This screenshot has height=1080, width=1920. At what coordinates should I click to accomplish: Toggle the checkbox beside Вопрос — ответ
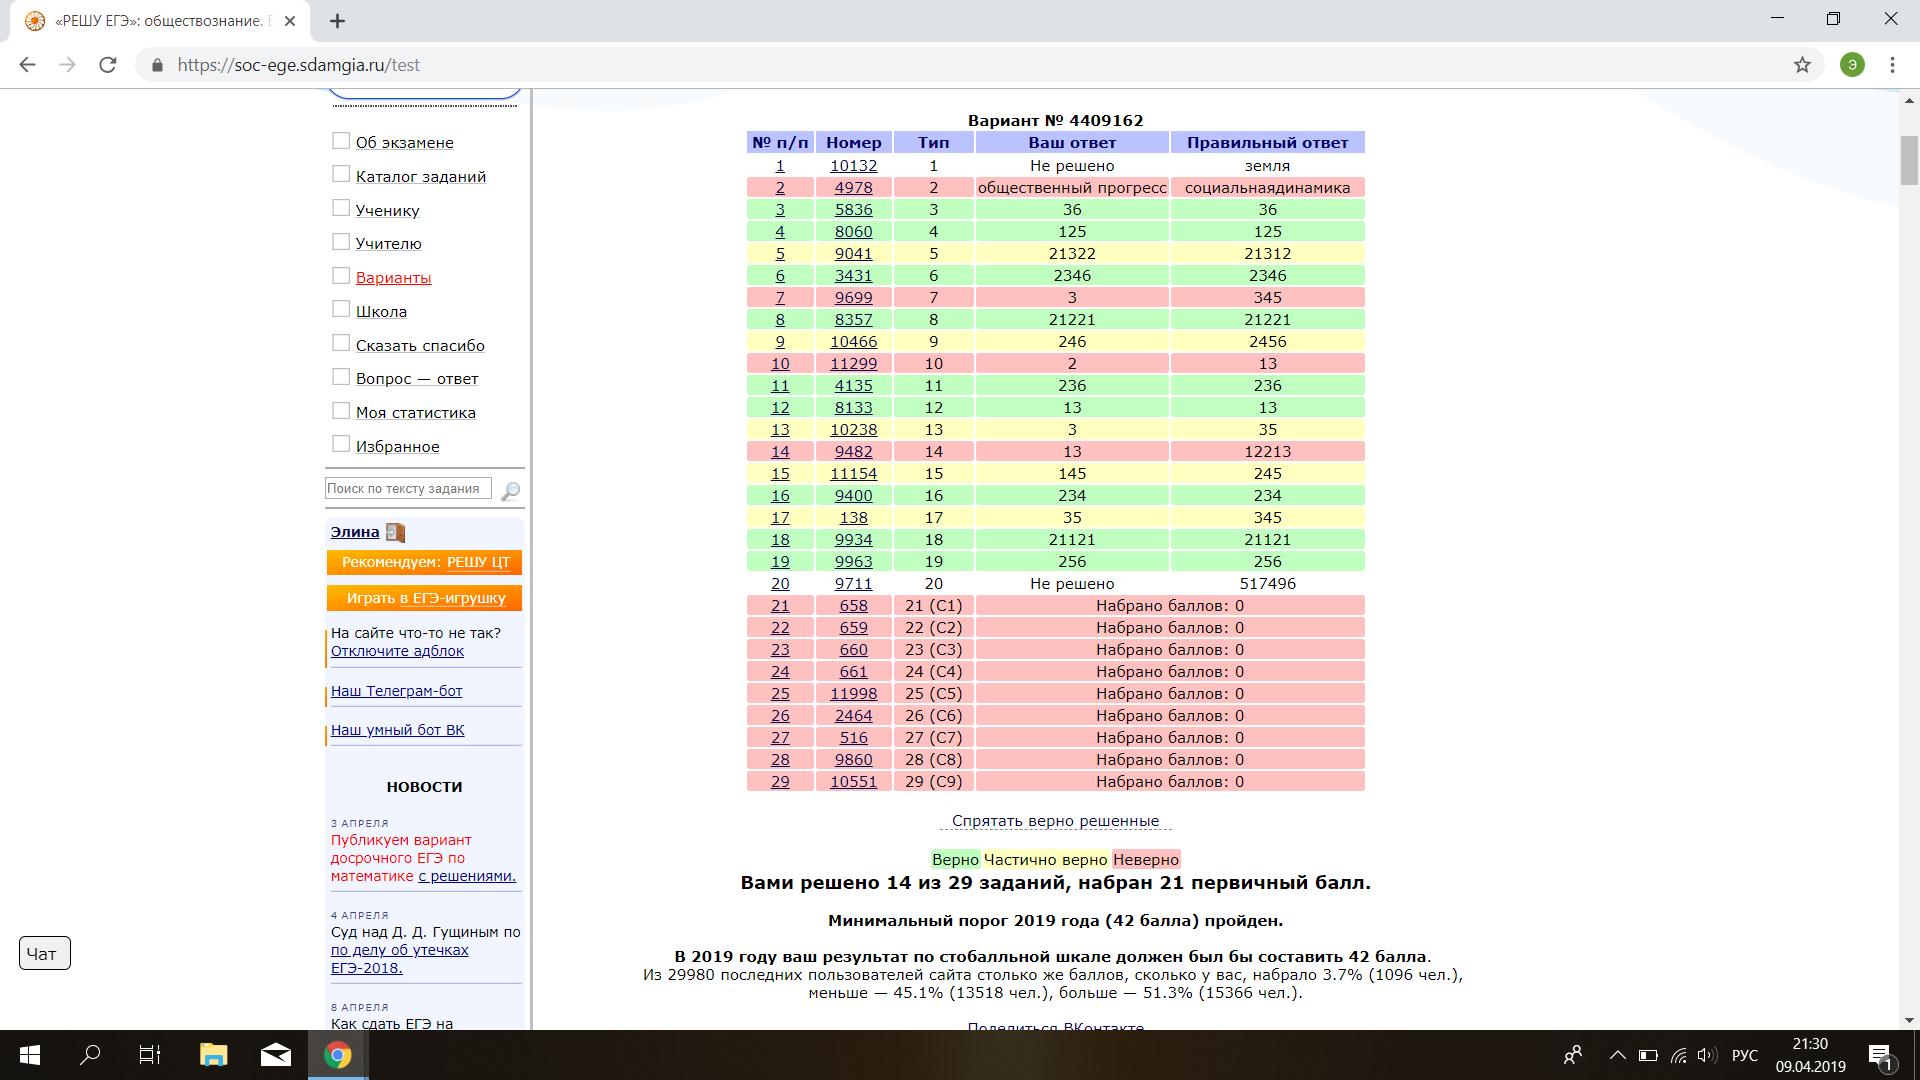click(x=341, y=377)
